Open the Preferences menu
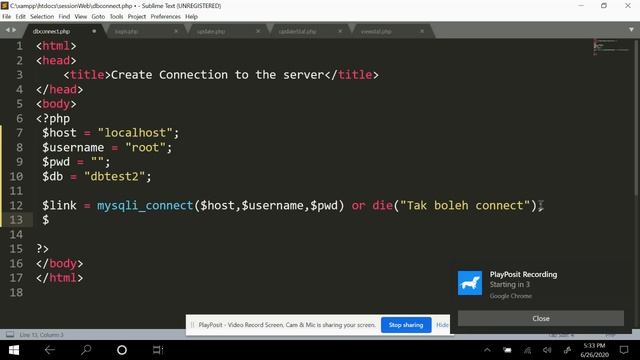Screen dimensions: 640x360 pos(165,17)
